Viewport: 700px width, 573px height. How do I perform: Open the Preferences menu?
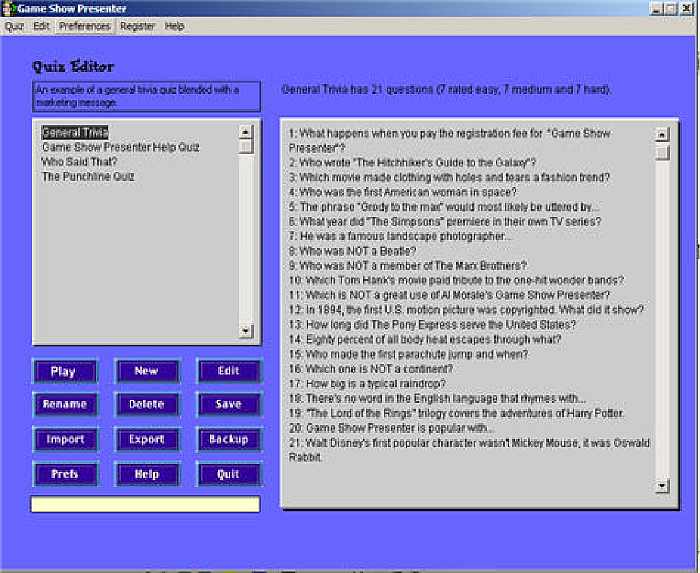coord(84,26)
